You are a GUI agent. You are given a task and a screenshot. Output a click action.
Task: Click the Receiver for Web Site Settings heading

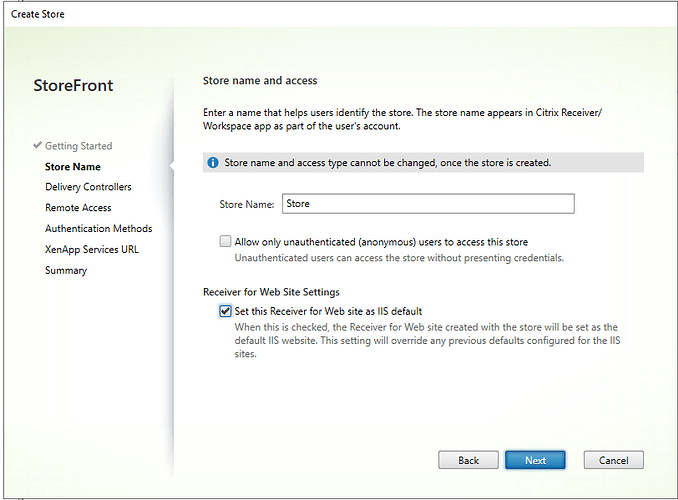(271, 292)
